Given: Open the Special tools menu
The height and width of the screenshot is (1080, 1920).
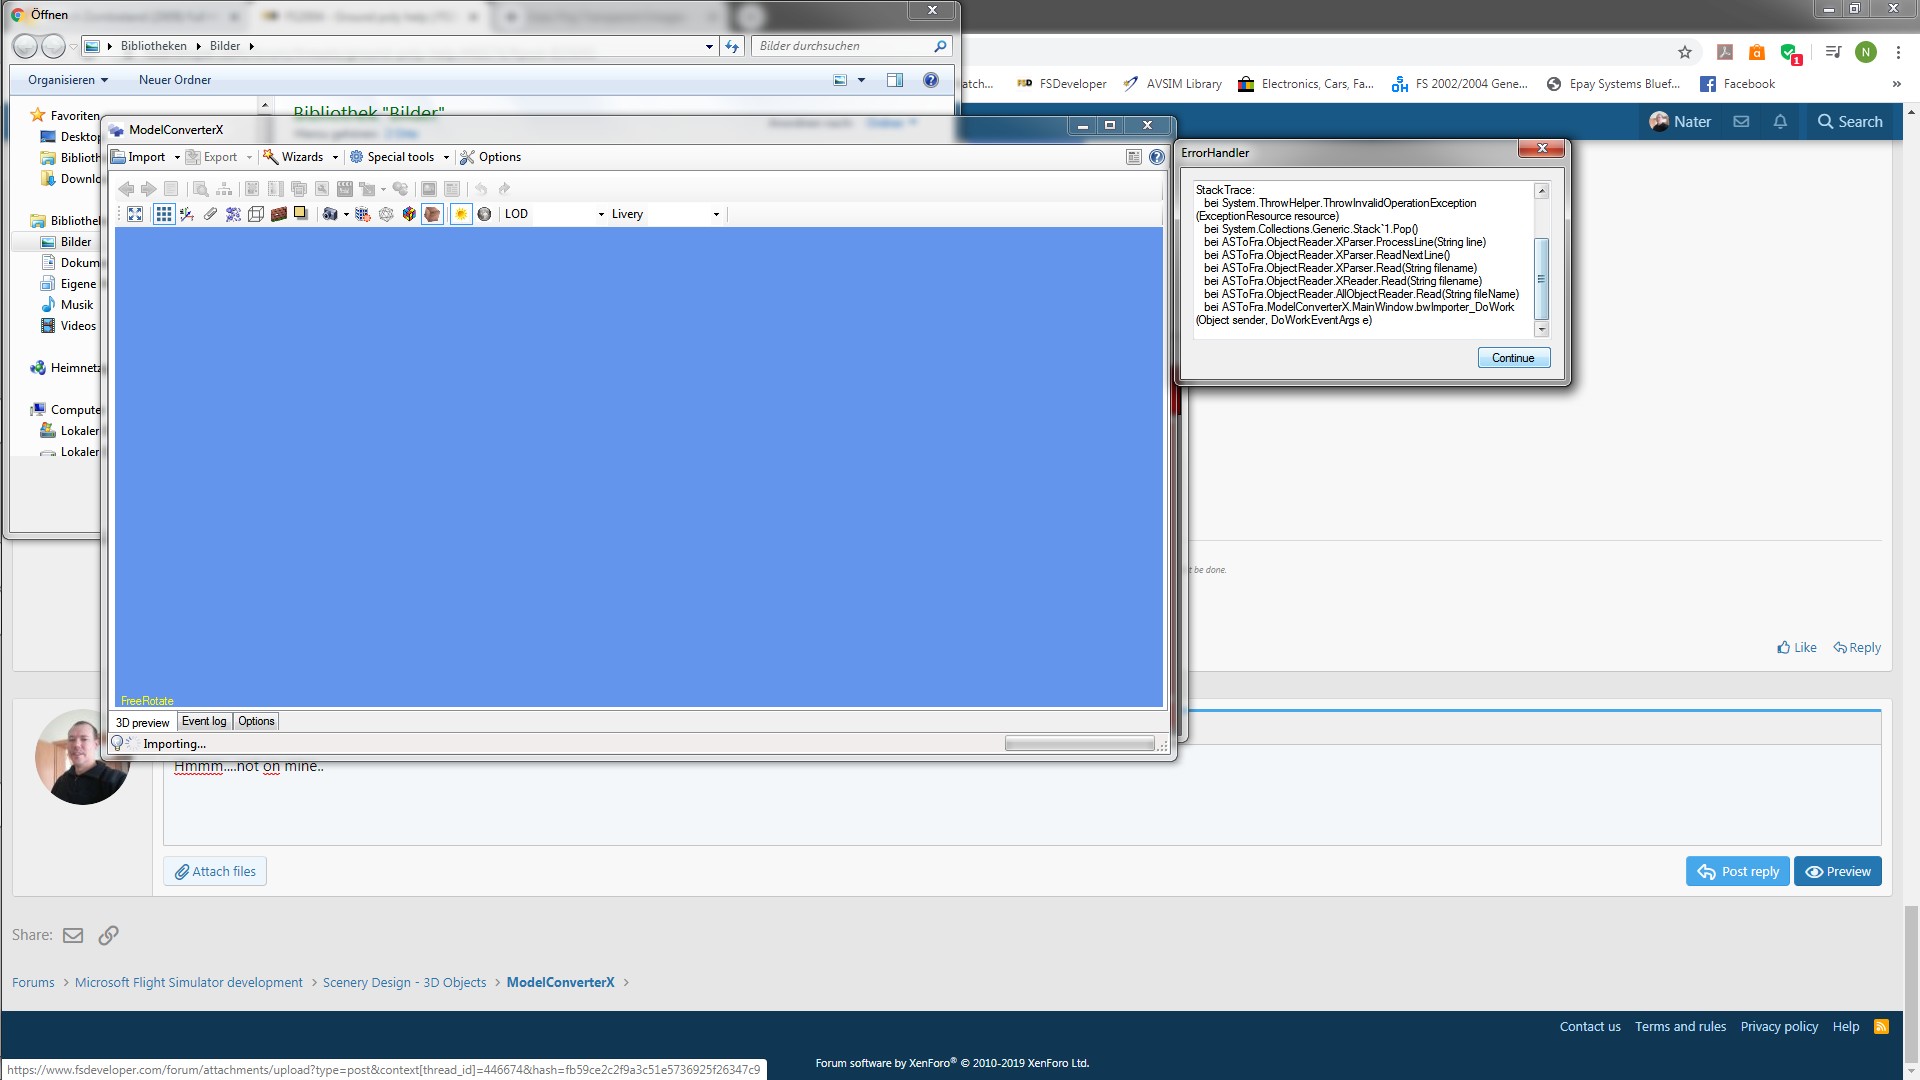Looking at the screenshot, I should coord(399,157).
